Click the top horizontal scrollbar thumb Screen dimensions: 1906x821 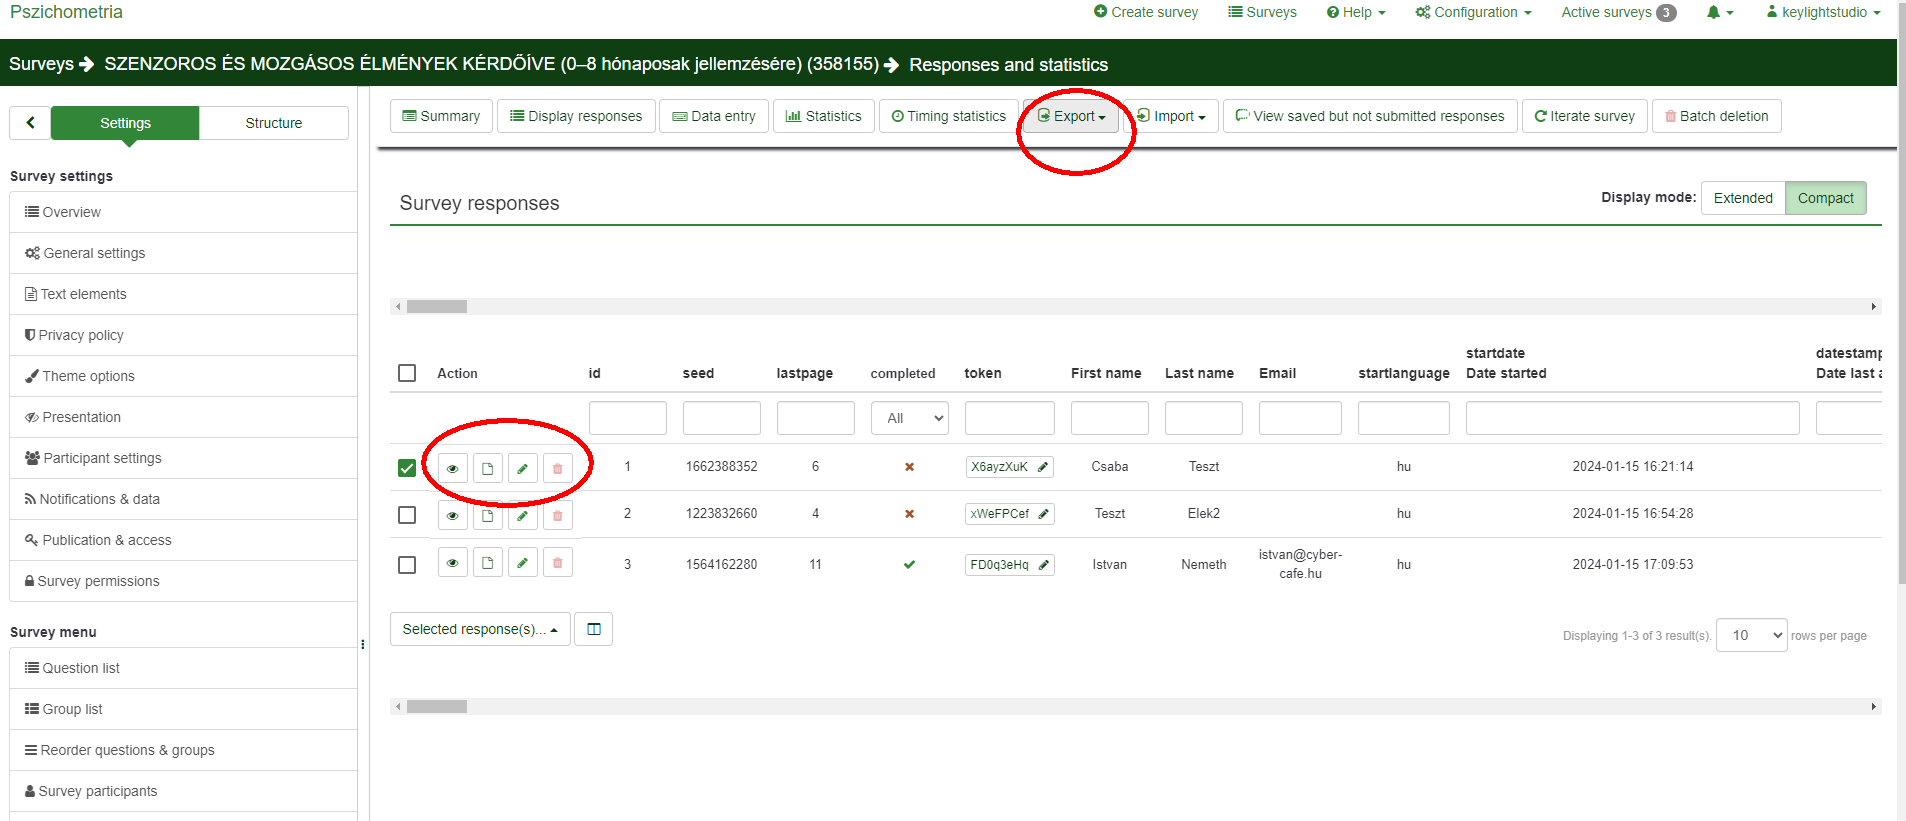pos(436,307)
